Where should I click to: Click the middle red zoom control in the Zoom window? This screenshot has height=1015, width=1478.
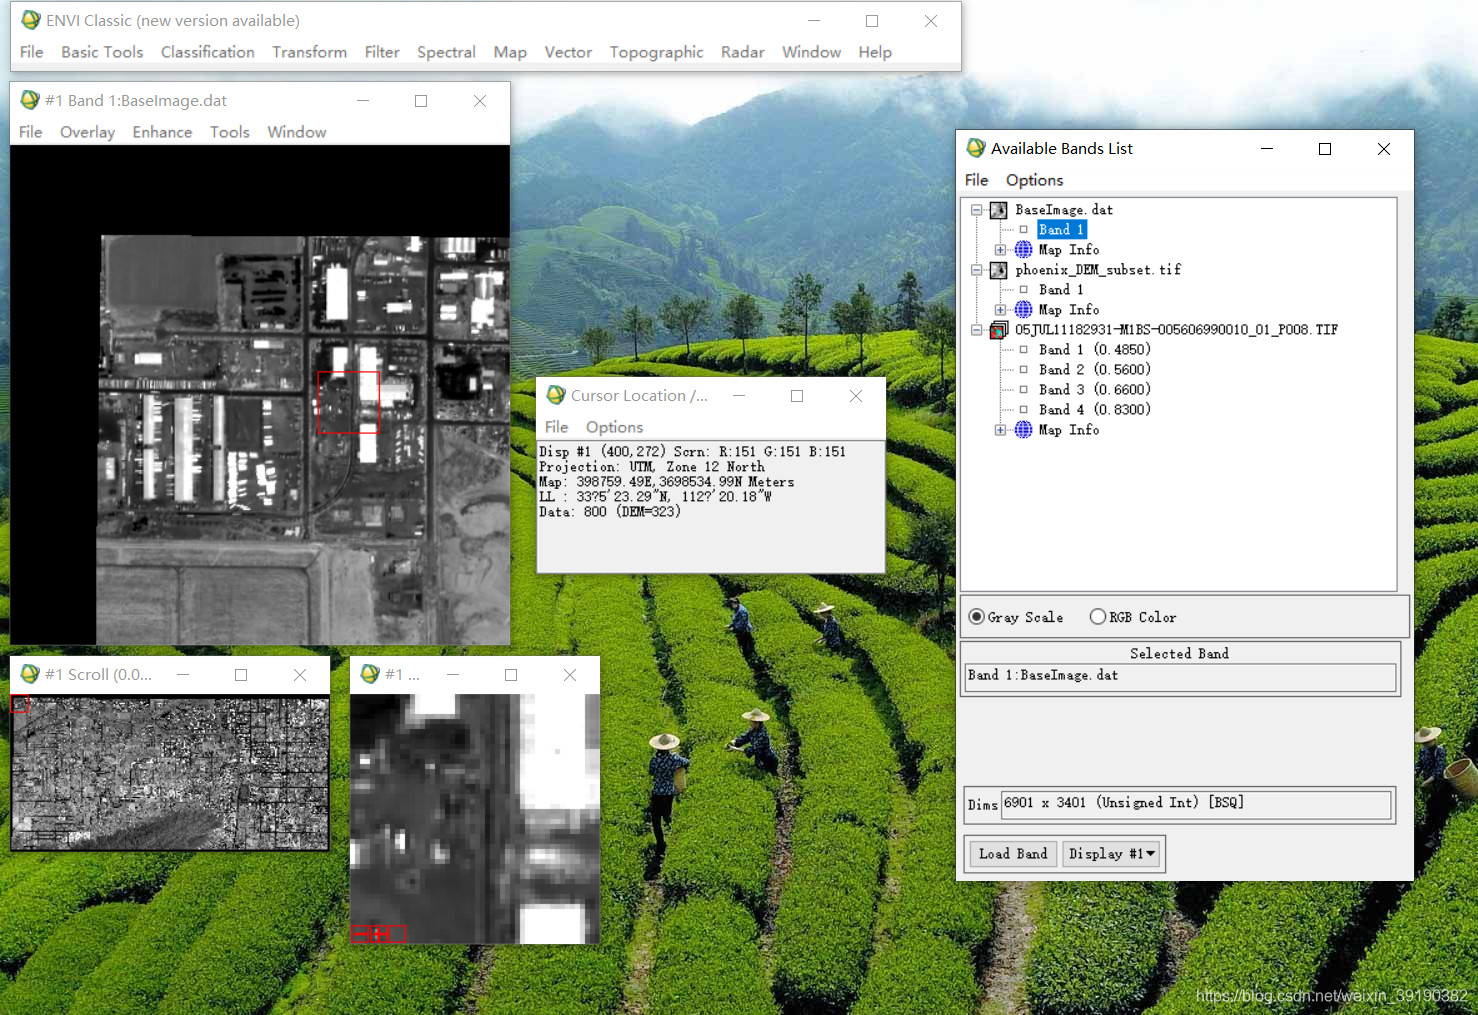[379, 935]
